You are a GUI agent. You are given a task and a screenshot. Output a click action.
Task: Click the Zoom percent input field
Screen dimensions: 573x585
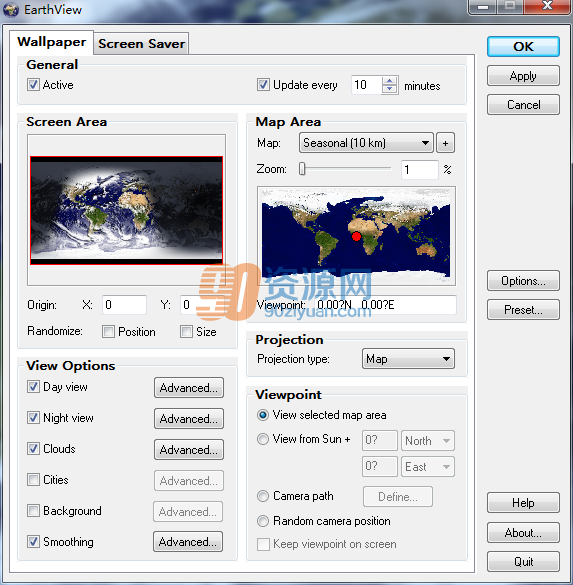419,170
